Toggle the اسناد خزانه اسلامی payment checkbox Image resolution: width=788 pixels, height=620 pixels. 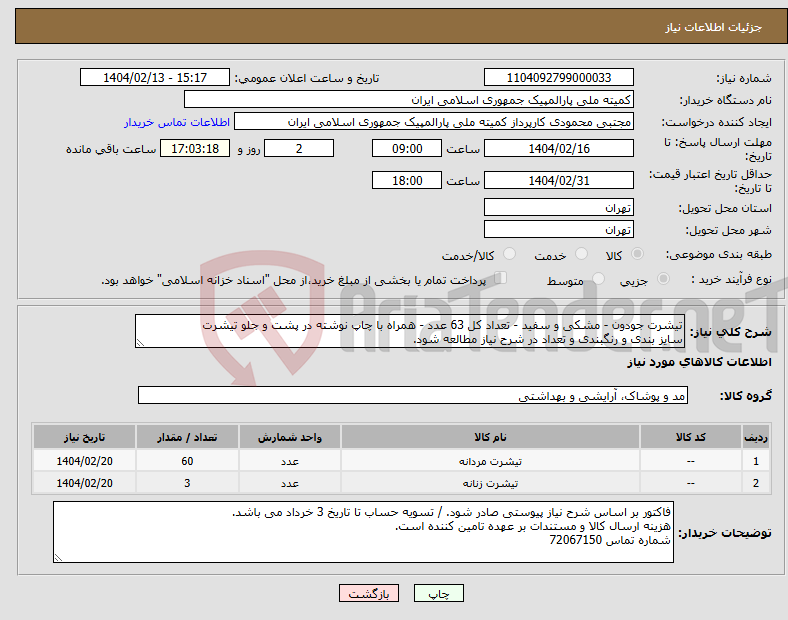tap(501, 278)
